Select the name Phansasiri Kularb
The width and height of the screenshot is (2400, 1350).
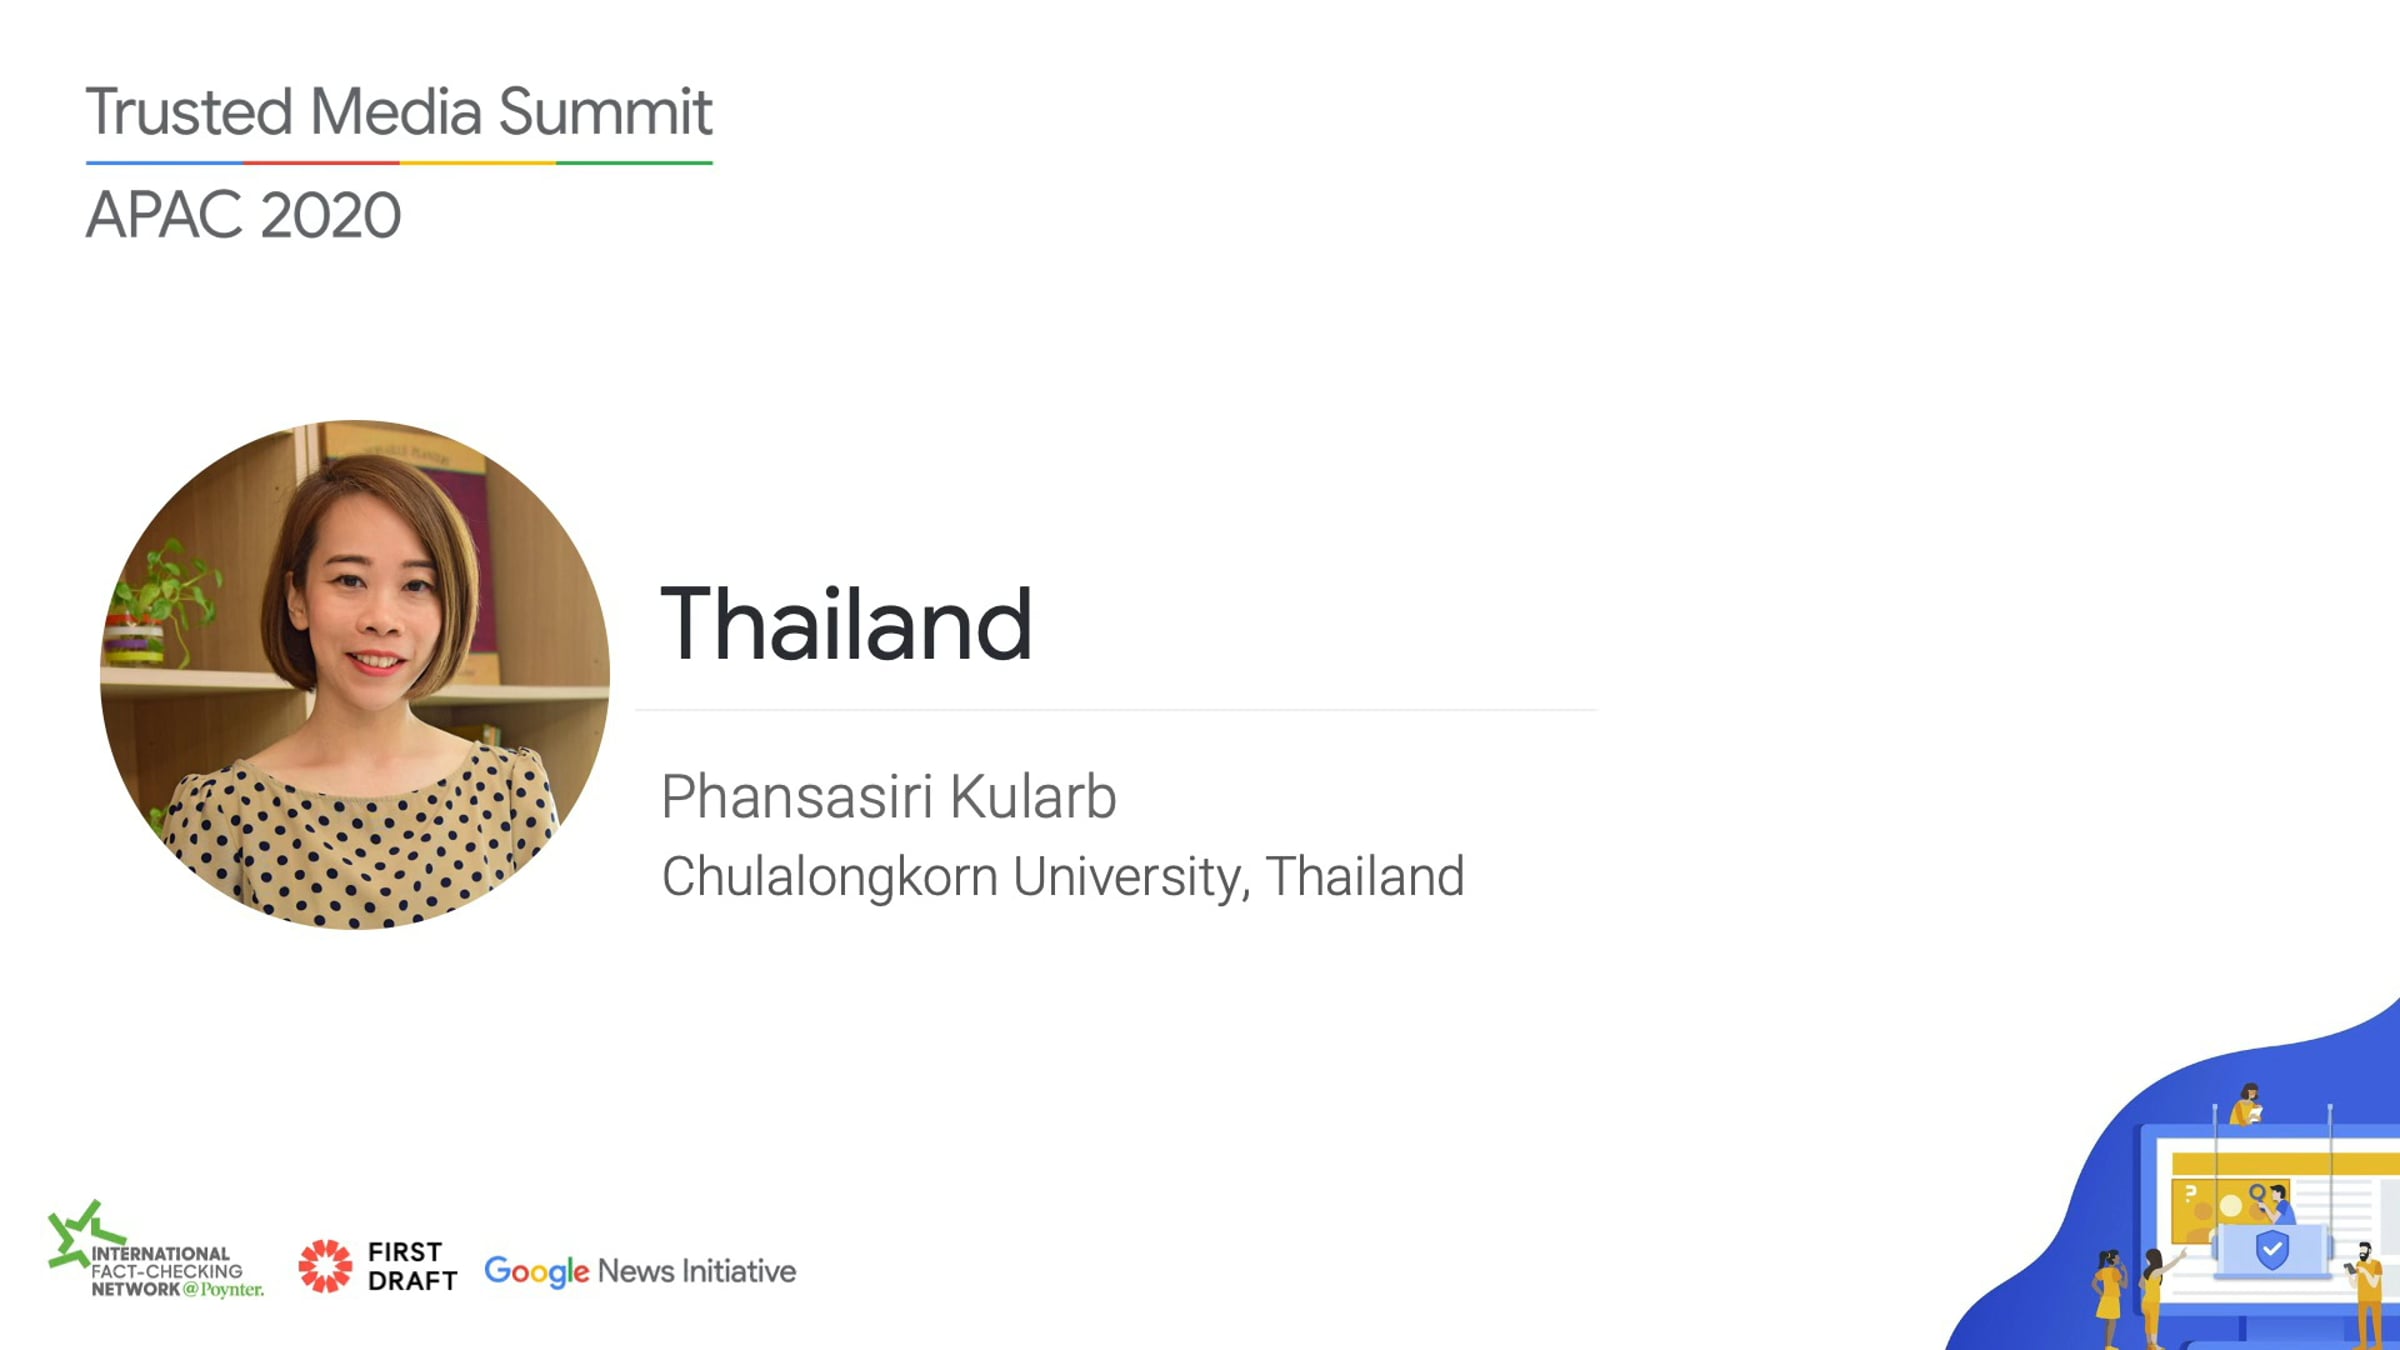pyautogui.click(x=888, y=796)
